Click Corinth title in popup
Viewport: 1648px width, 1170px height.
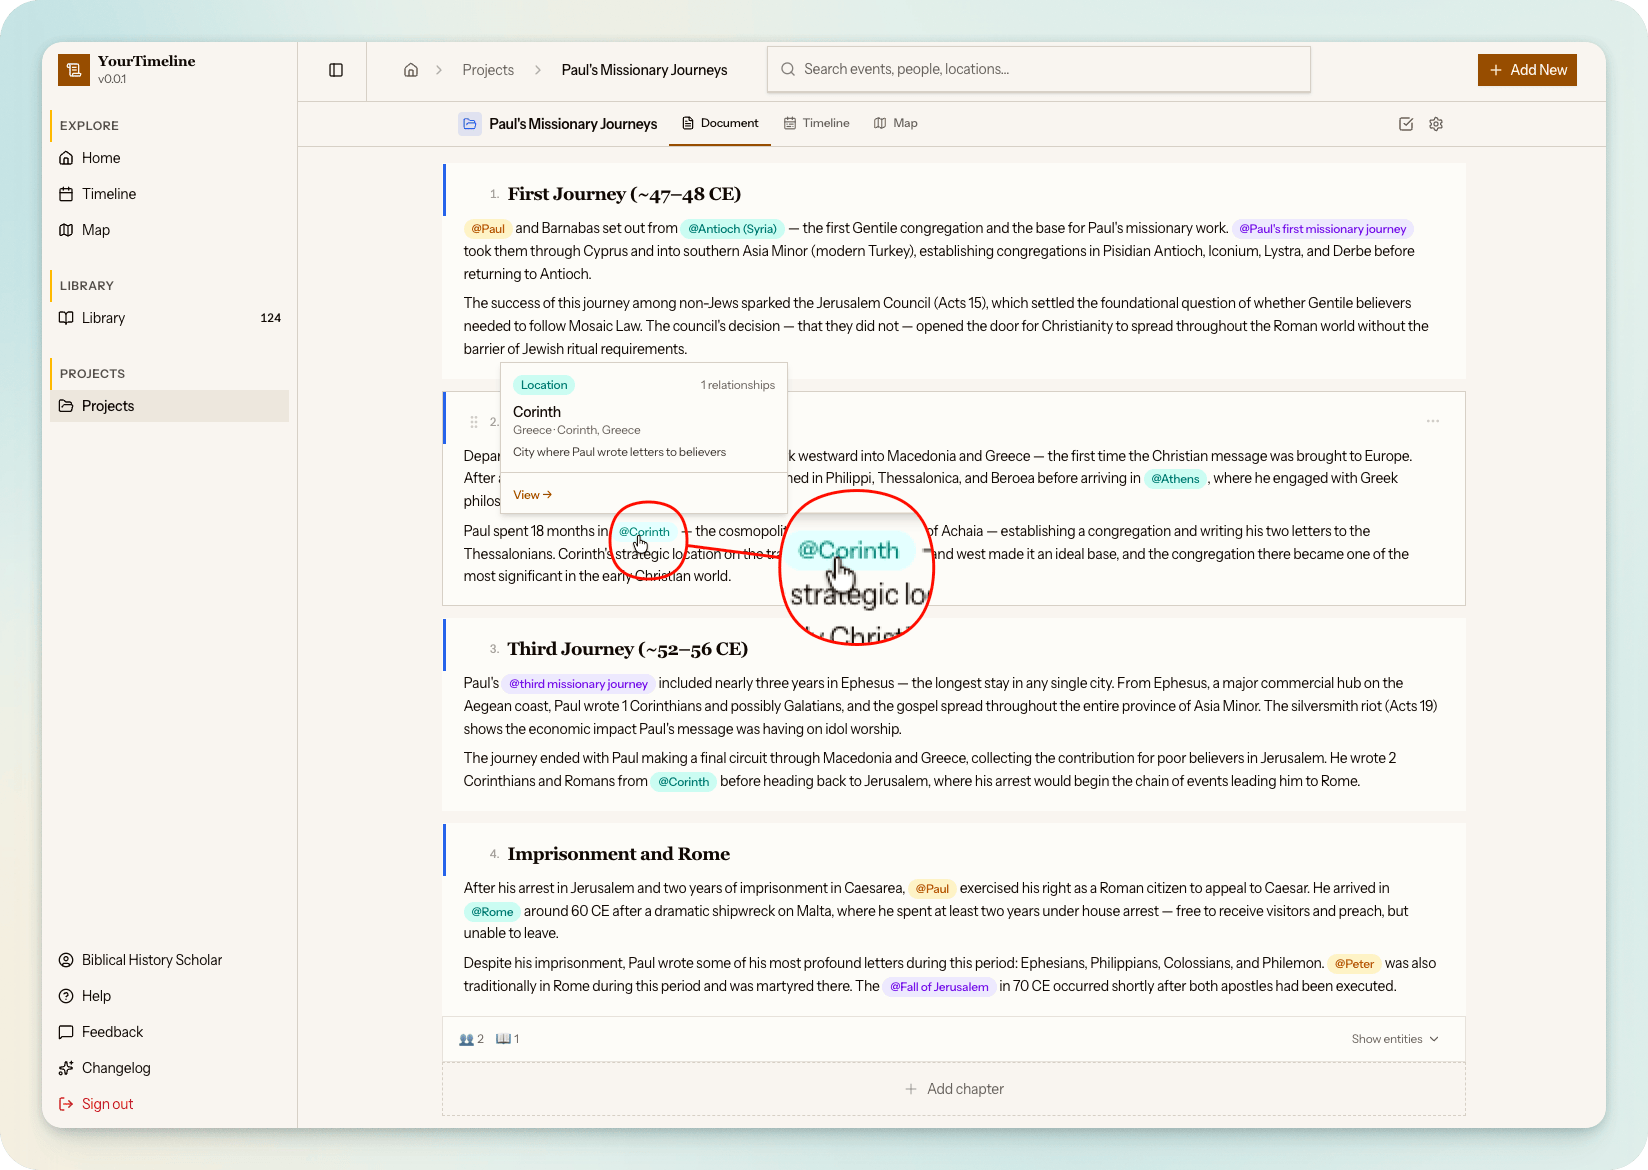537,412
